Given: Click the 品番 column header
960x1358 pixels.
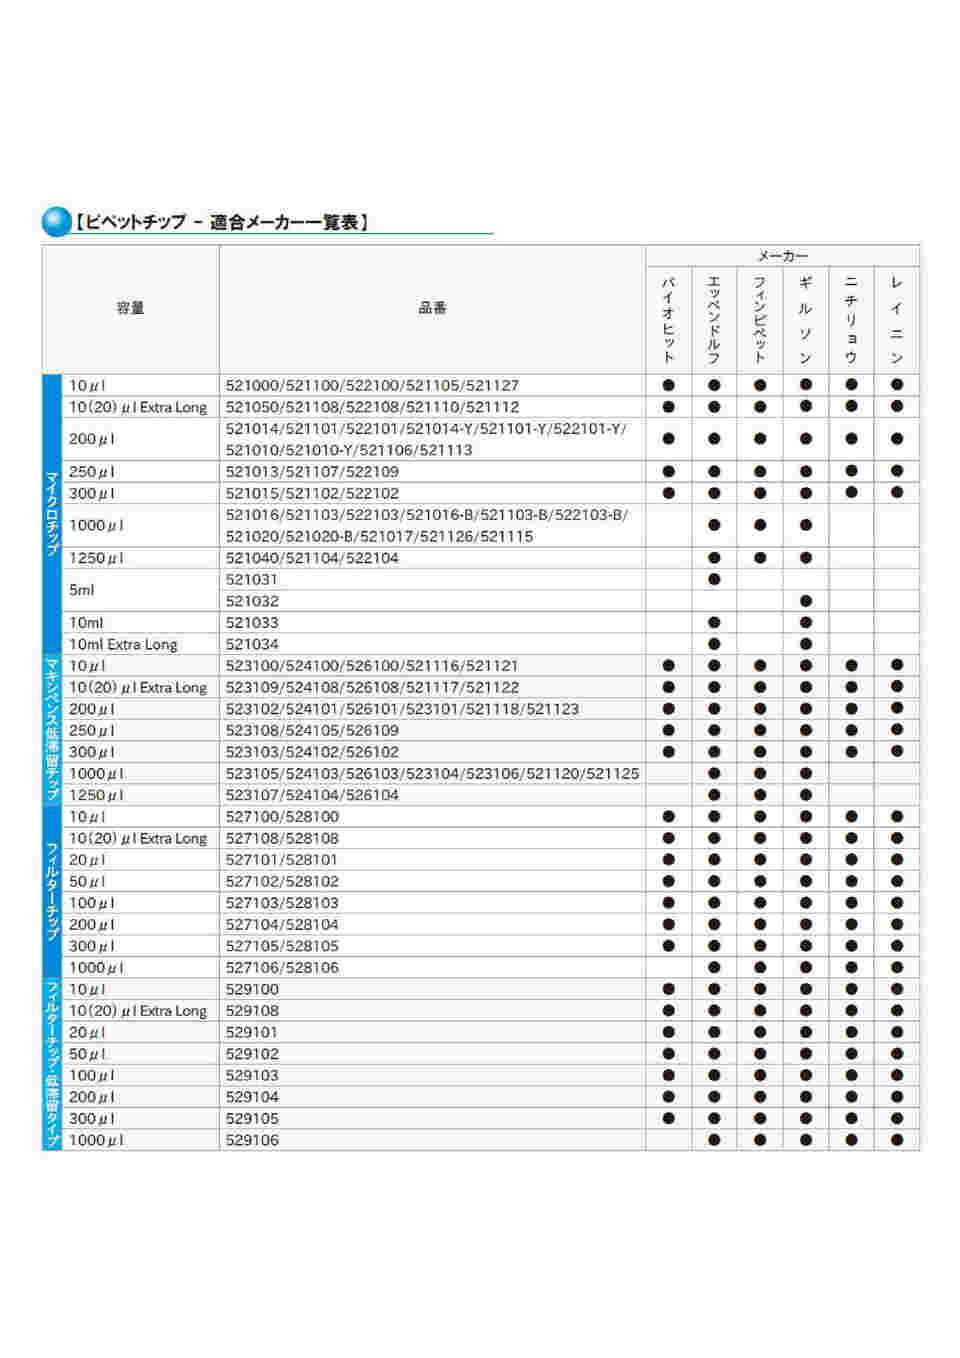Looking at the screenshot, I should (432, 308).
